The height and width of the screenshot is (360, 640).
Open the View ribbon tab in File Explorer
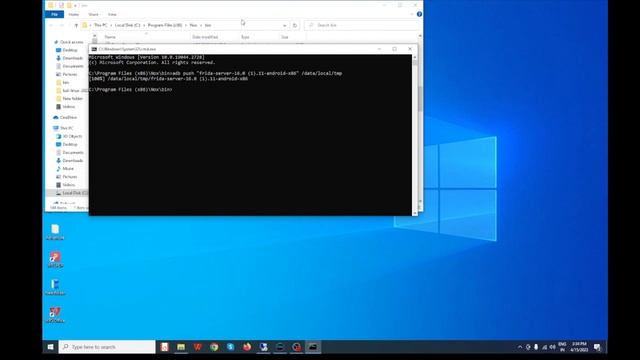point(112,14)
